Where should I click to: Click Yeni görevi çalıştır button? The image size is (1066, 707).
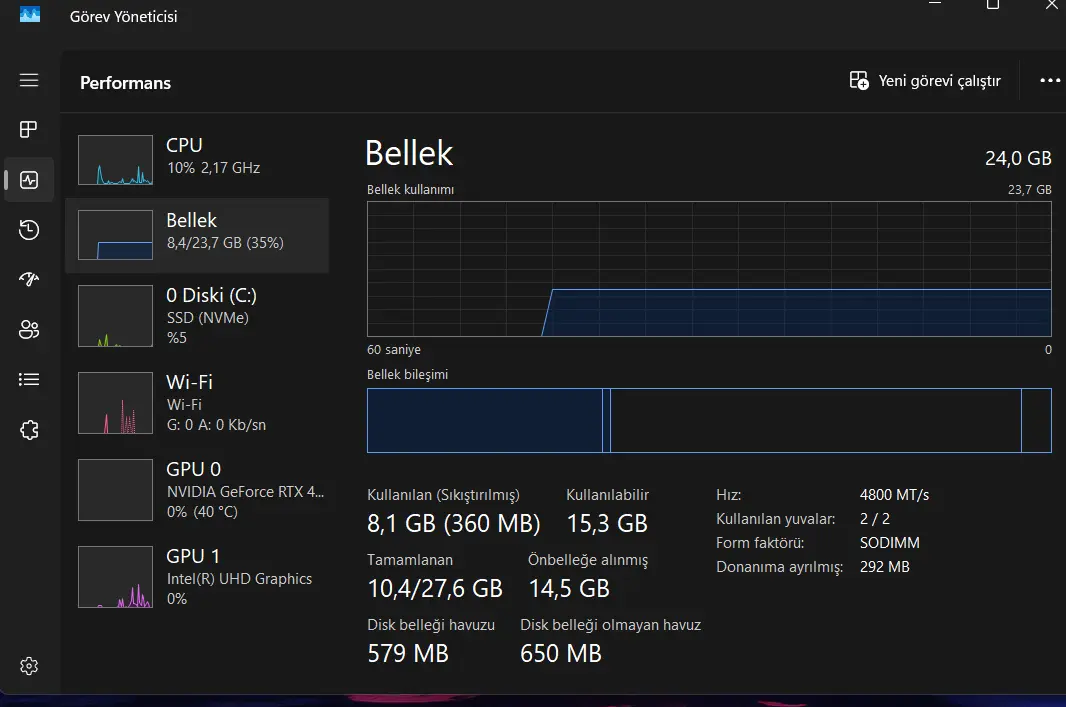coord(925,81)
